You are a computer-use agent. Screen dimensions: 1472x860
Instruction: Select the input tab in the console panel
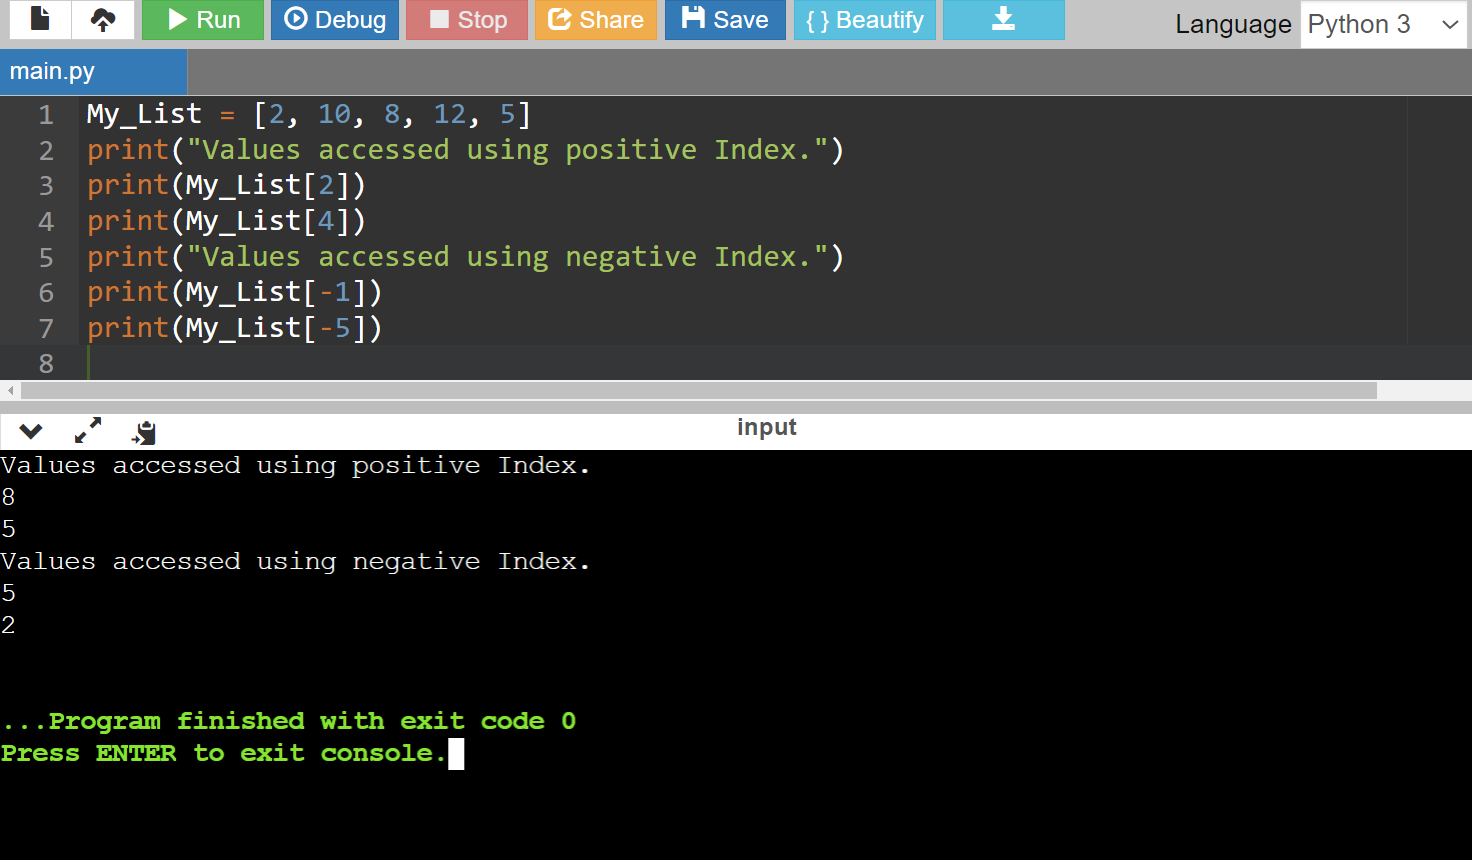coord(766,427)
